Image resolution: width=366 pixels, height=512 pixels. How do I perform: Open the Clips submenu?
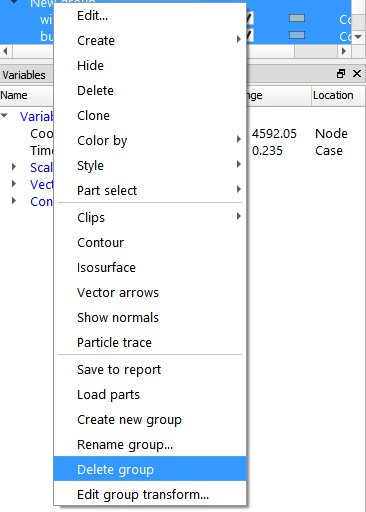[x=150, y=217]
